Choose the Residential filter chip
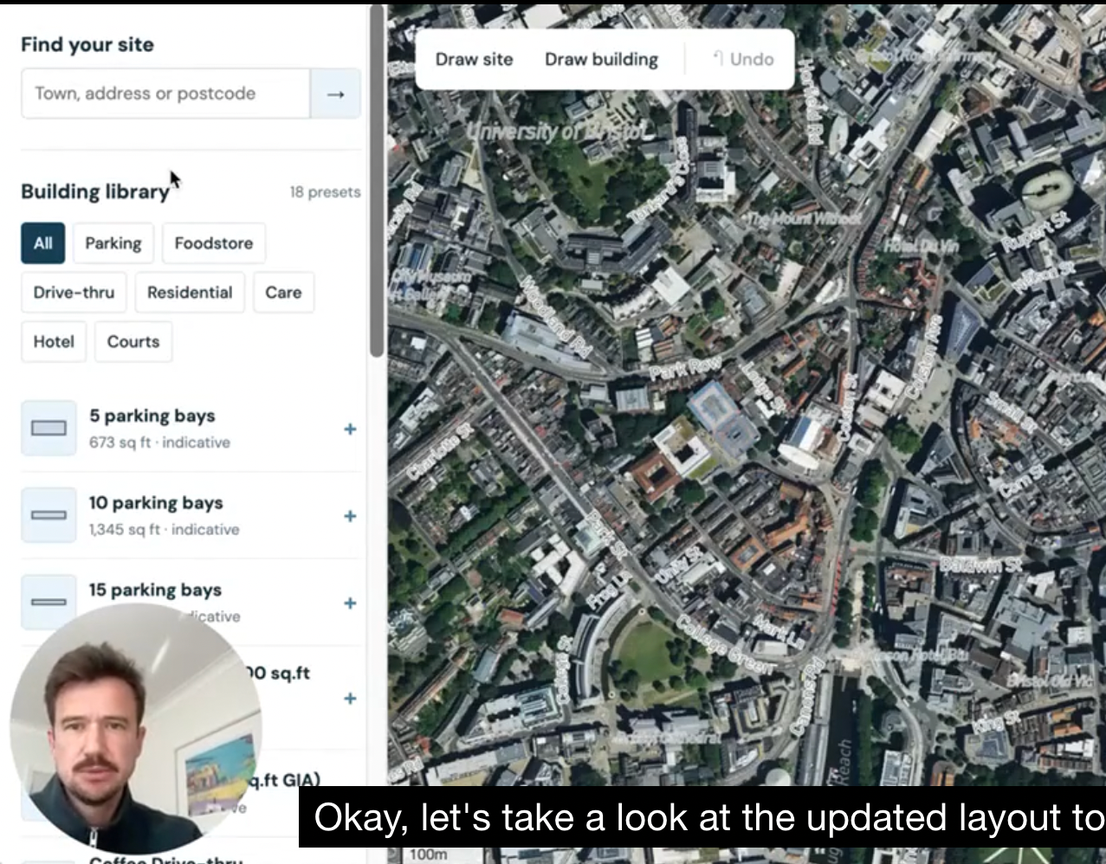Image resolution: width=1106 pixels, height=864 pixels. coord(190,293)
